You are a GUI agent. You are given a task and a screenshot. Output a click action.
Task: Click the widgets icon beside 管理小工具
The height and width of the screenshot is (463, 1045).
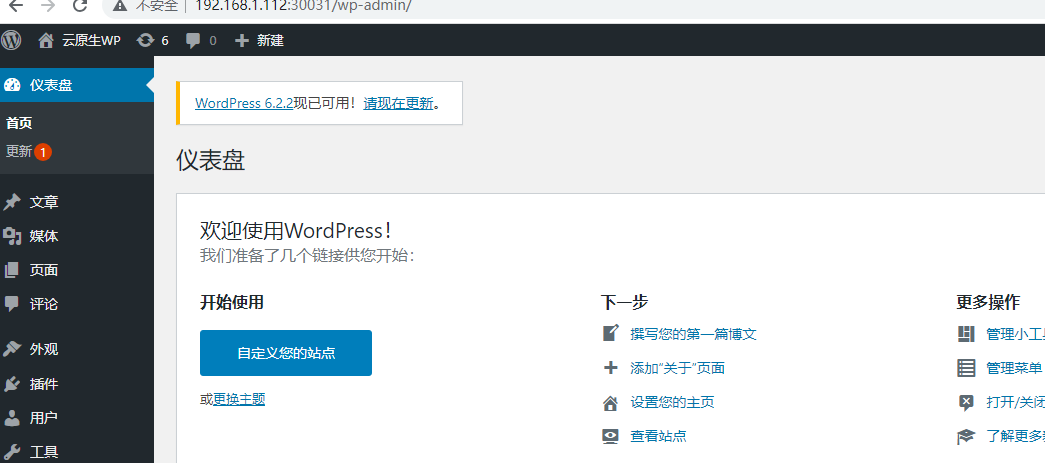(966, 334)
